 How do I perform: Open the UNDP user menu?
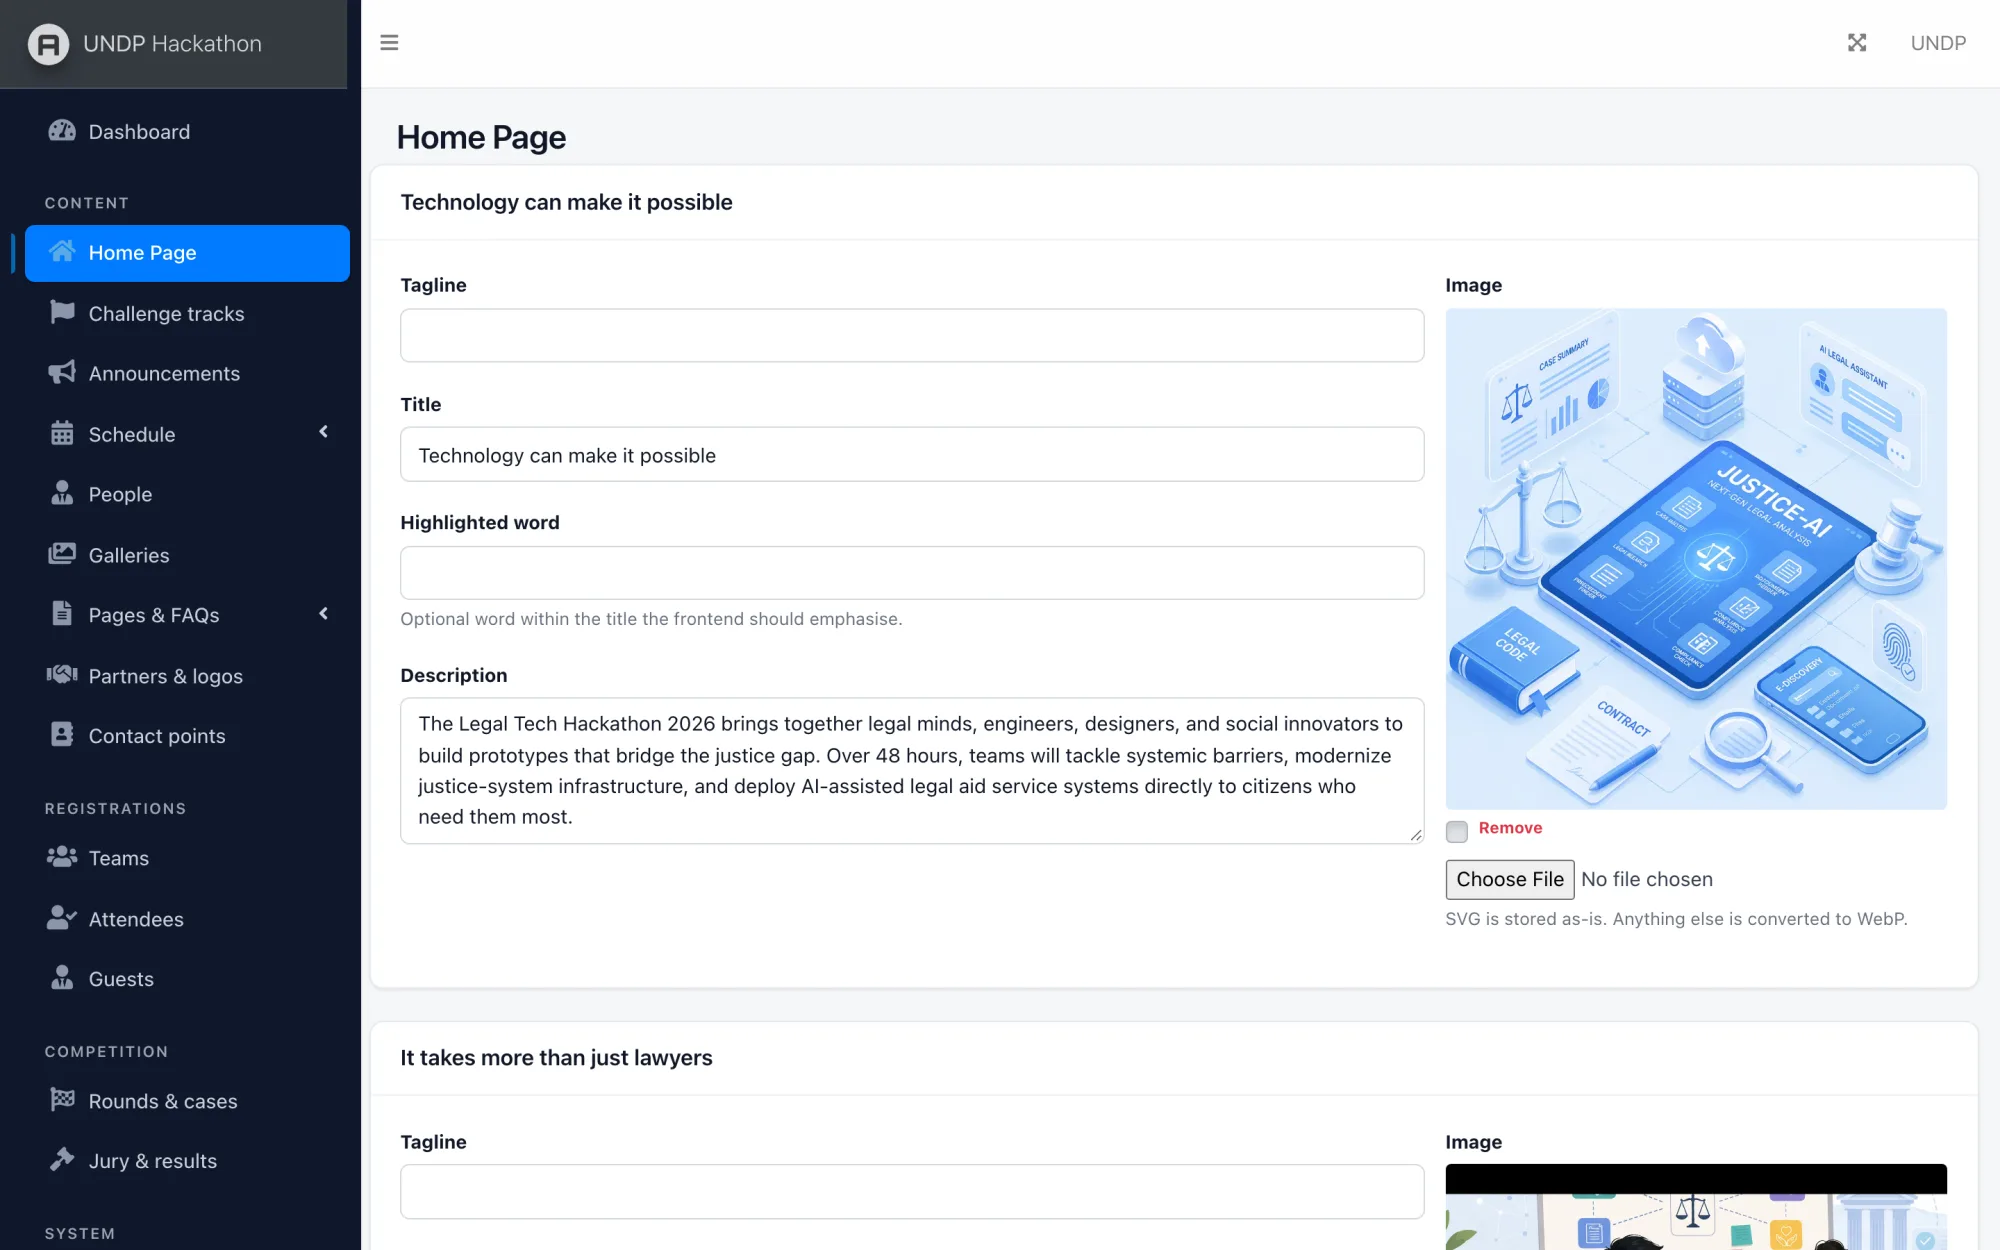1938,43
